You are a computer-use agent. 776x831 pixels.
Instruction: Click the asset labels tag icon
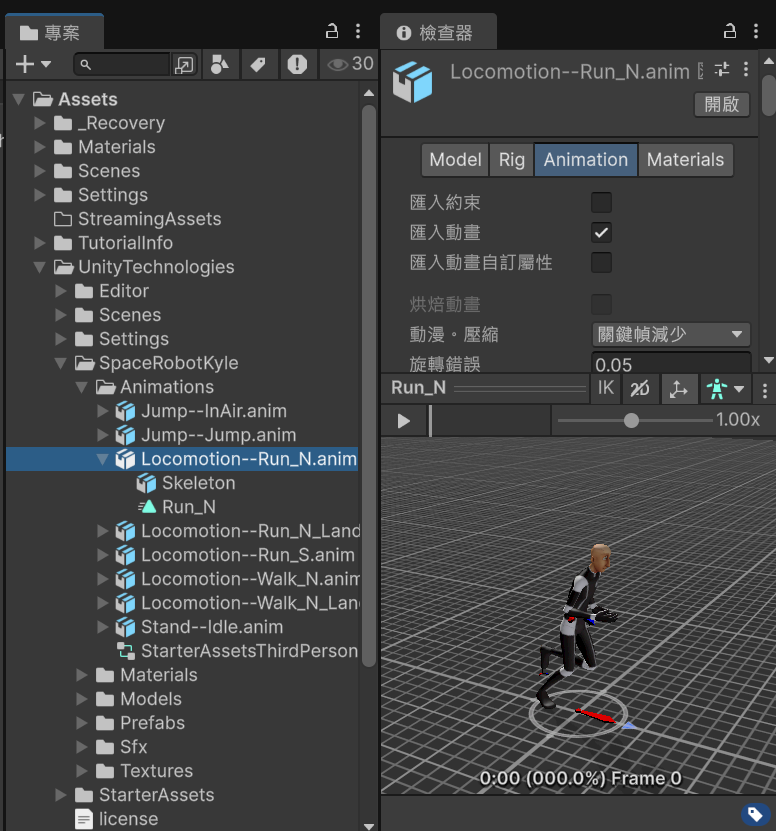tap(755, 814)
